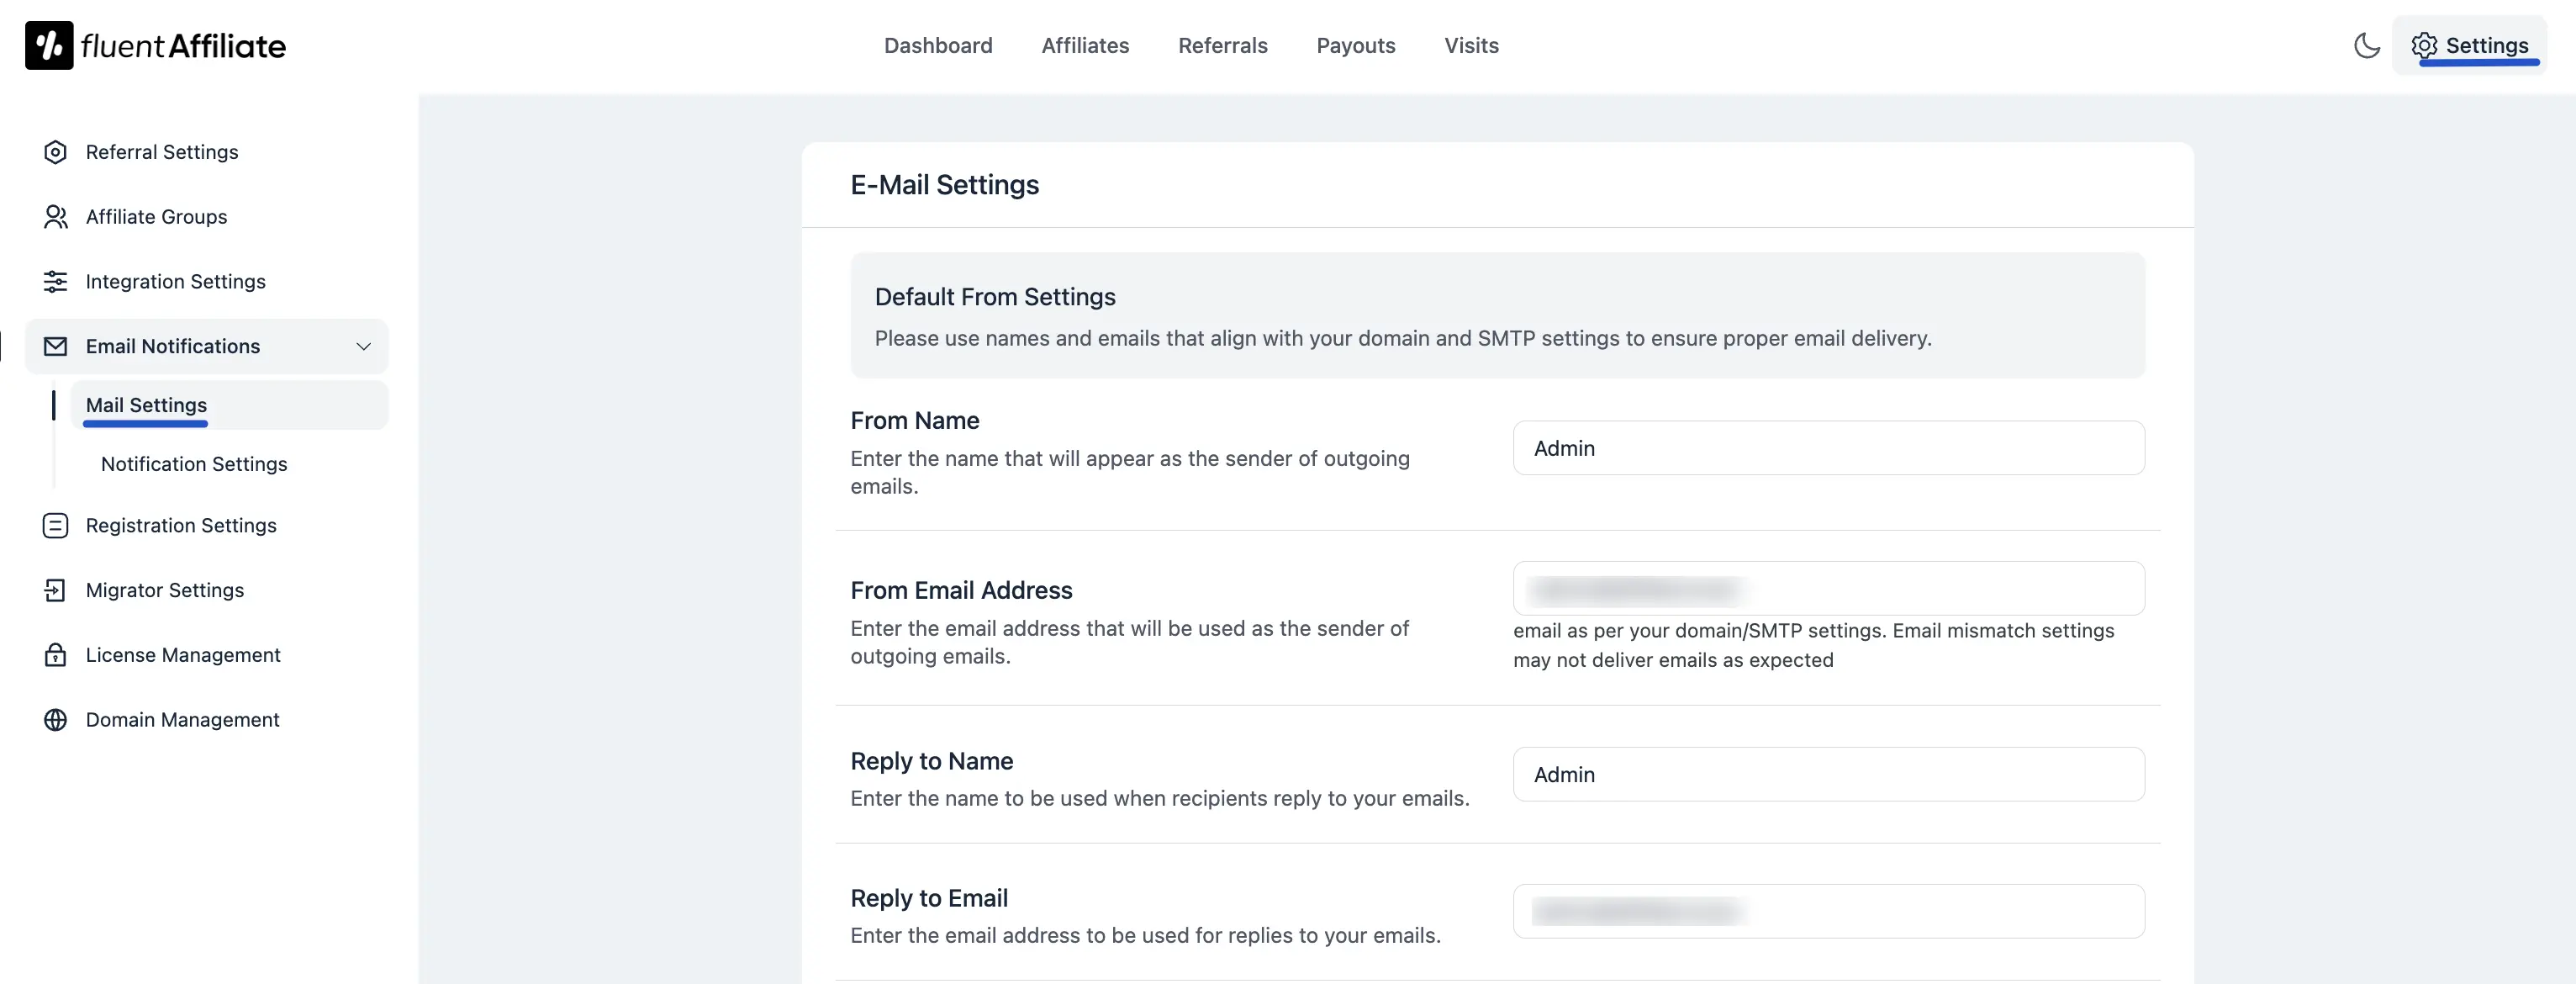Open the Domain Management globe icon
2576x984 pixels.
click(55, 720)
